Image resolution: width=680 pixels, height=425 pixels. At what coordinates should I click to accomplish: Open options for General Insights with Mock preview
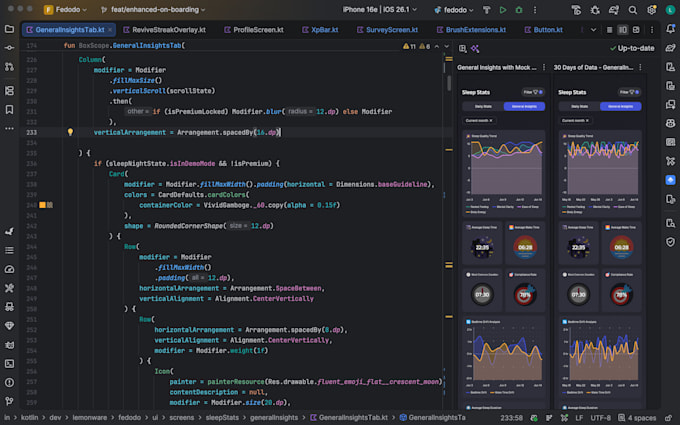tap(544, 67)
